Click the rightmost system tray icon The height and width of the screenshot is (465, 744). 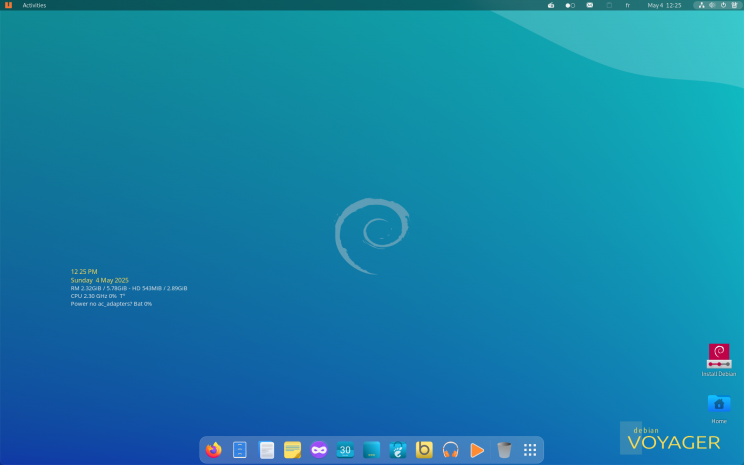point(735,5)
